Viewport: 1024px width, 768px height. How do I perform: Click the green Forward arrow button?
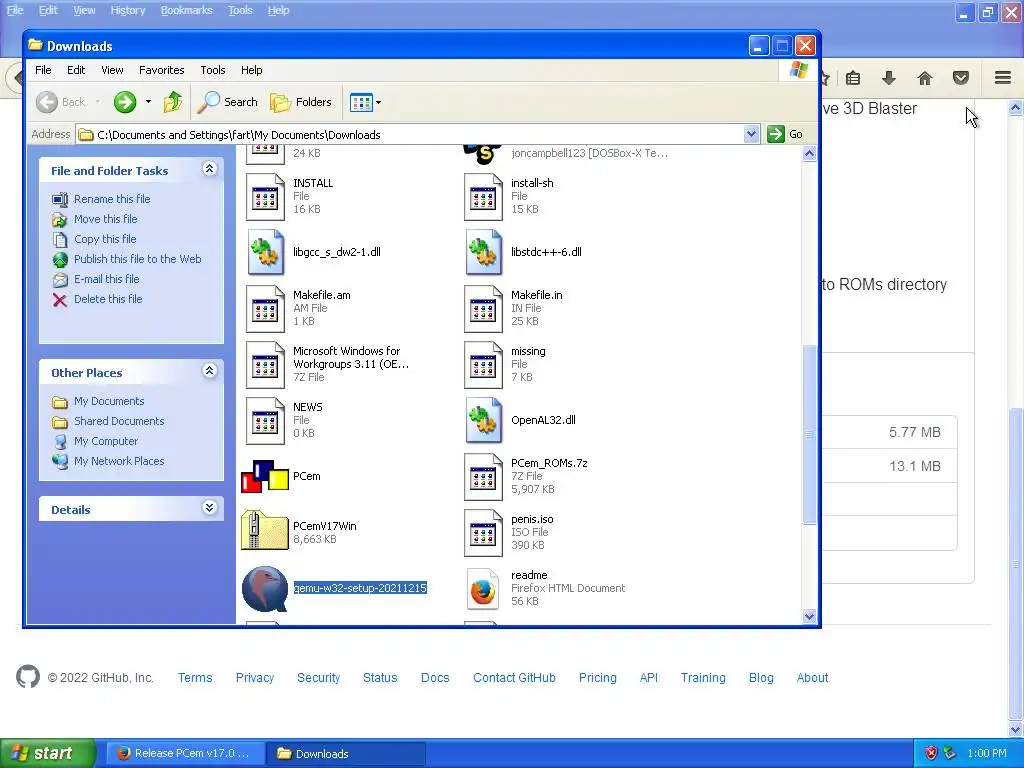[125, 102]
